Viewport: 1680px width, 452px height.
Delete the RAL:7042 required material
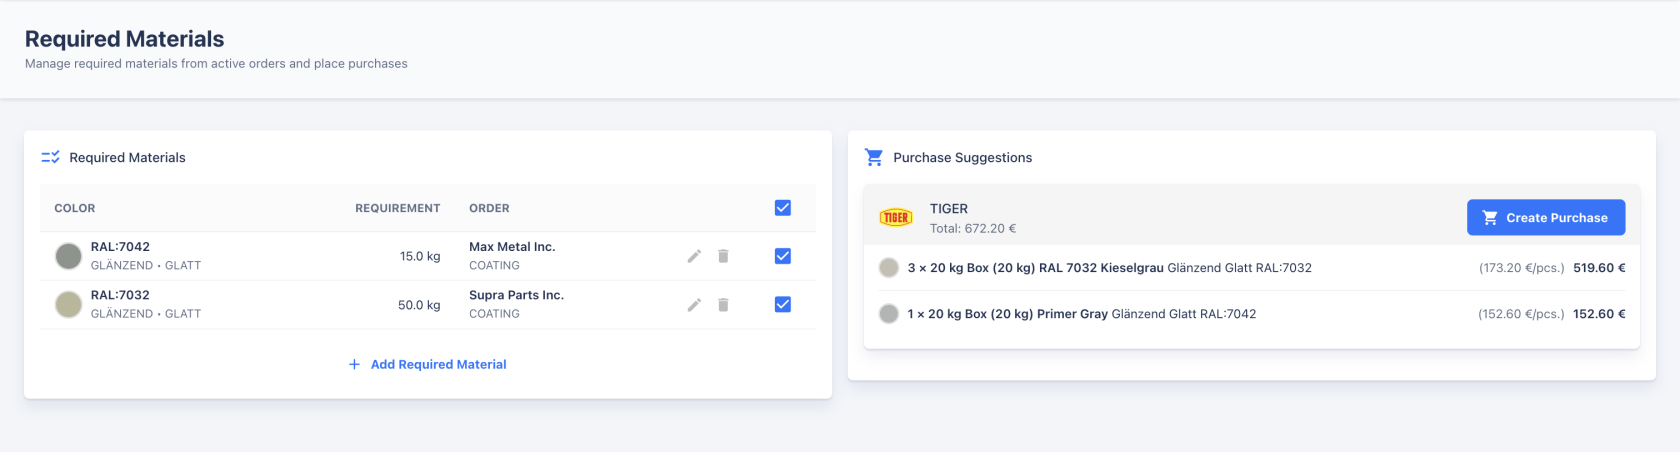click(723, 256)
